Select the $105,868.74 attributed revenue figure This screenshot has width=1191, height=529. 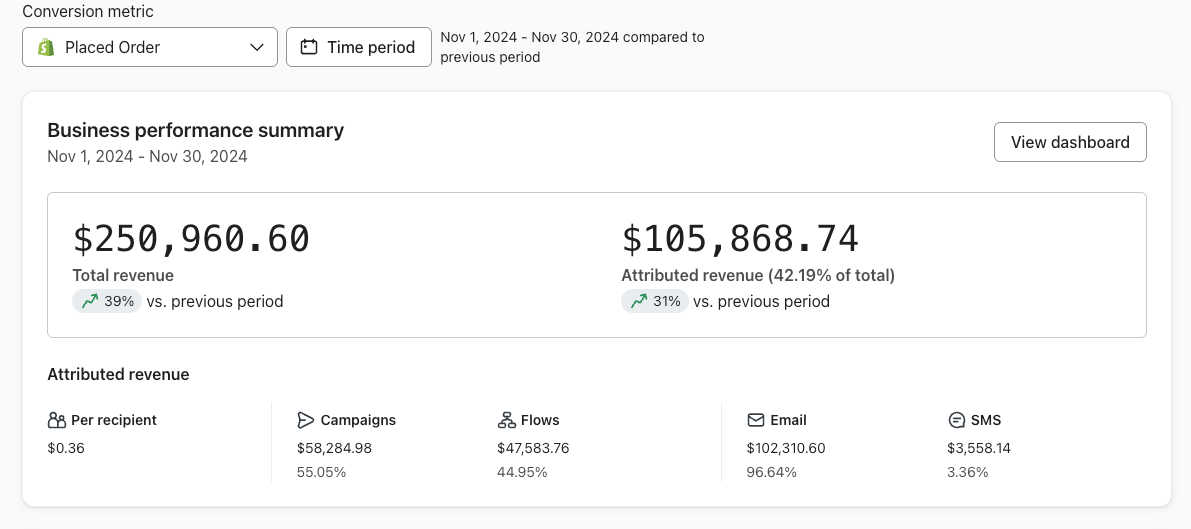tap(740, 239)
